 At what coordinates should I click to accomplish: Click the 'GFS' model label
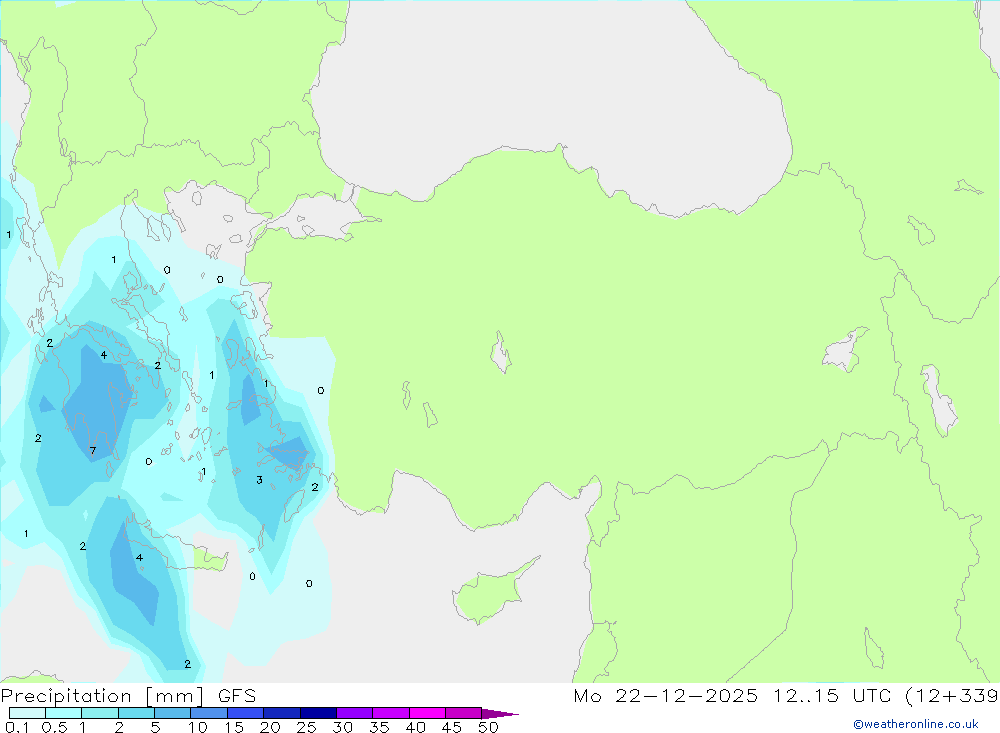237,696
